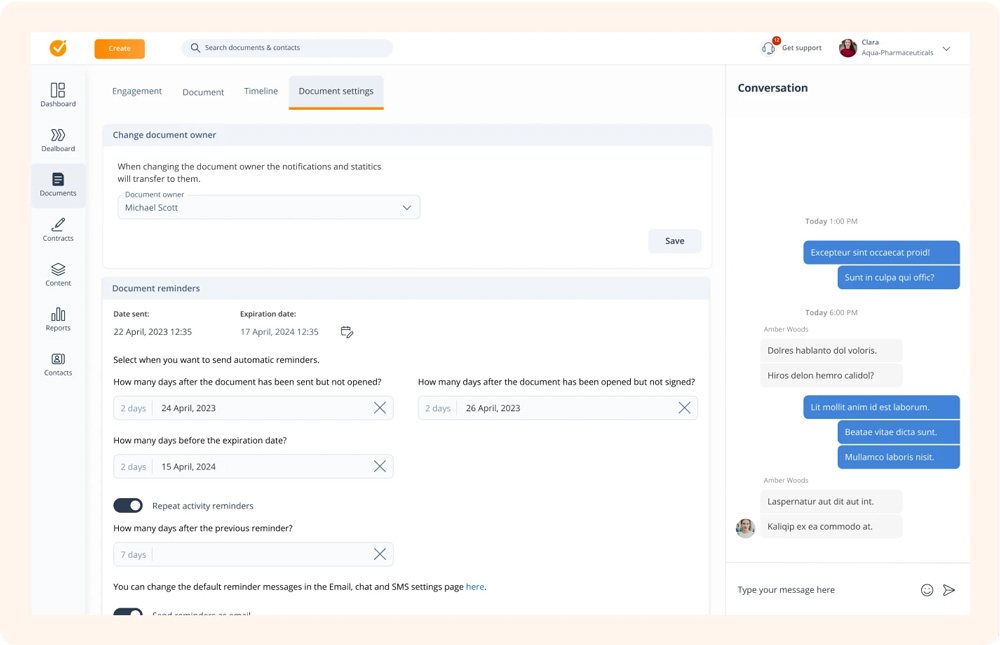Screen dimensions: 1000x645
Task: Switch to the Engagement tab
Action: 137,91
